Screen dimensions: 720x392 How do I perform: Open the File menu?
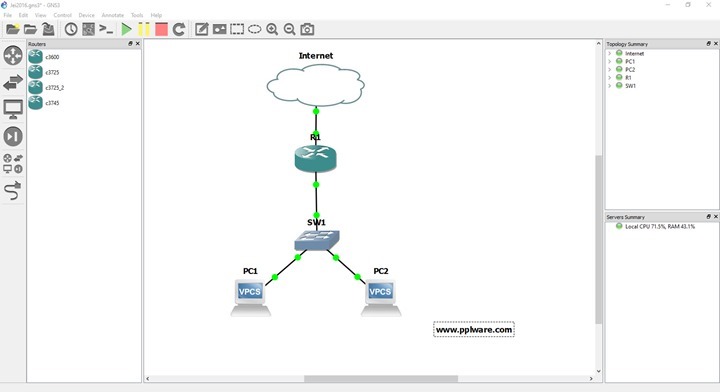tap(8, 15)
